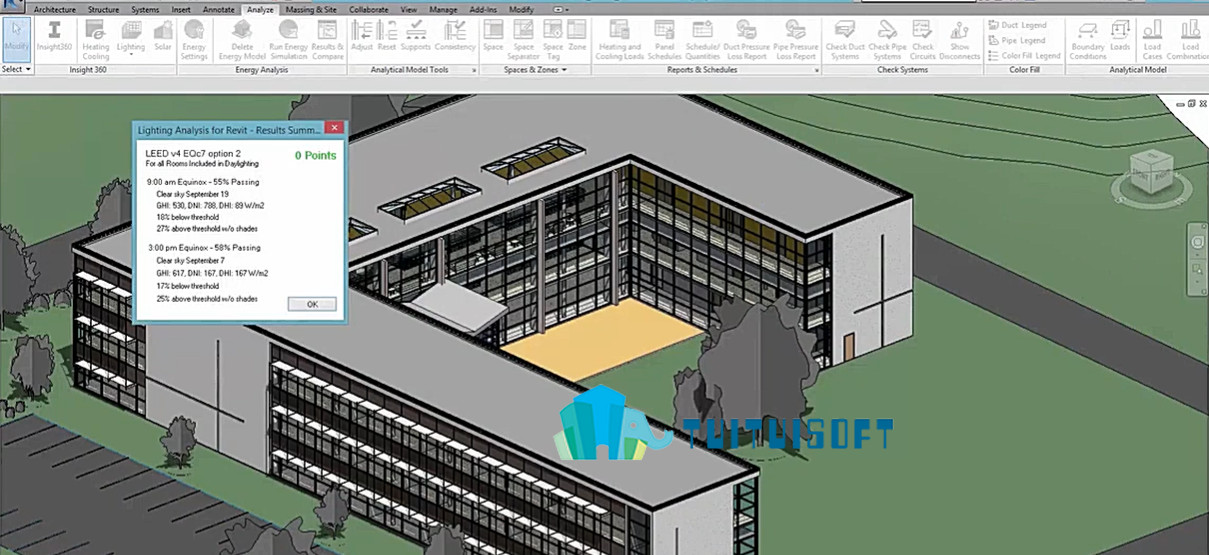Place a Space
Viewport: 1209px width, 555px height.
493,37
